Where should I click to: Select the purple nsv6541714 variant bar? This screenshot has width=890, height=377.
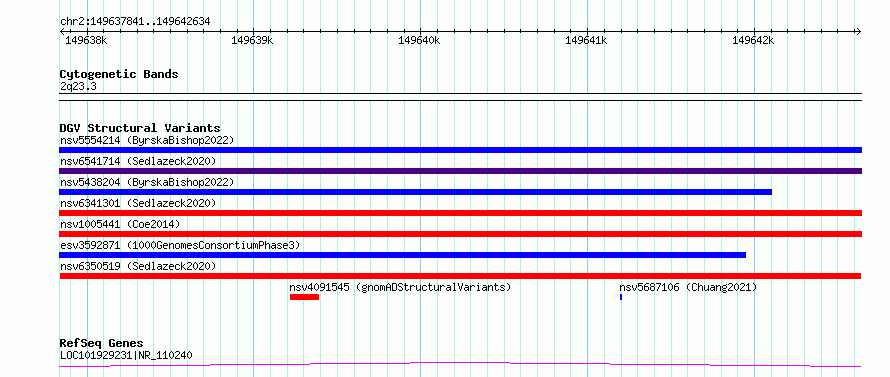tap(460, 171)
